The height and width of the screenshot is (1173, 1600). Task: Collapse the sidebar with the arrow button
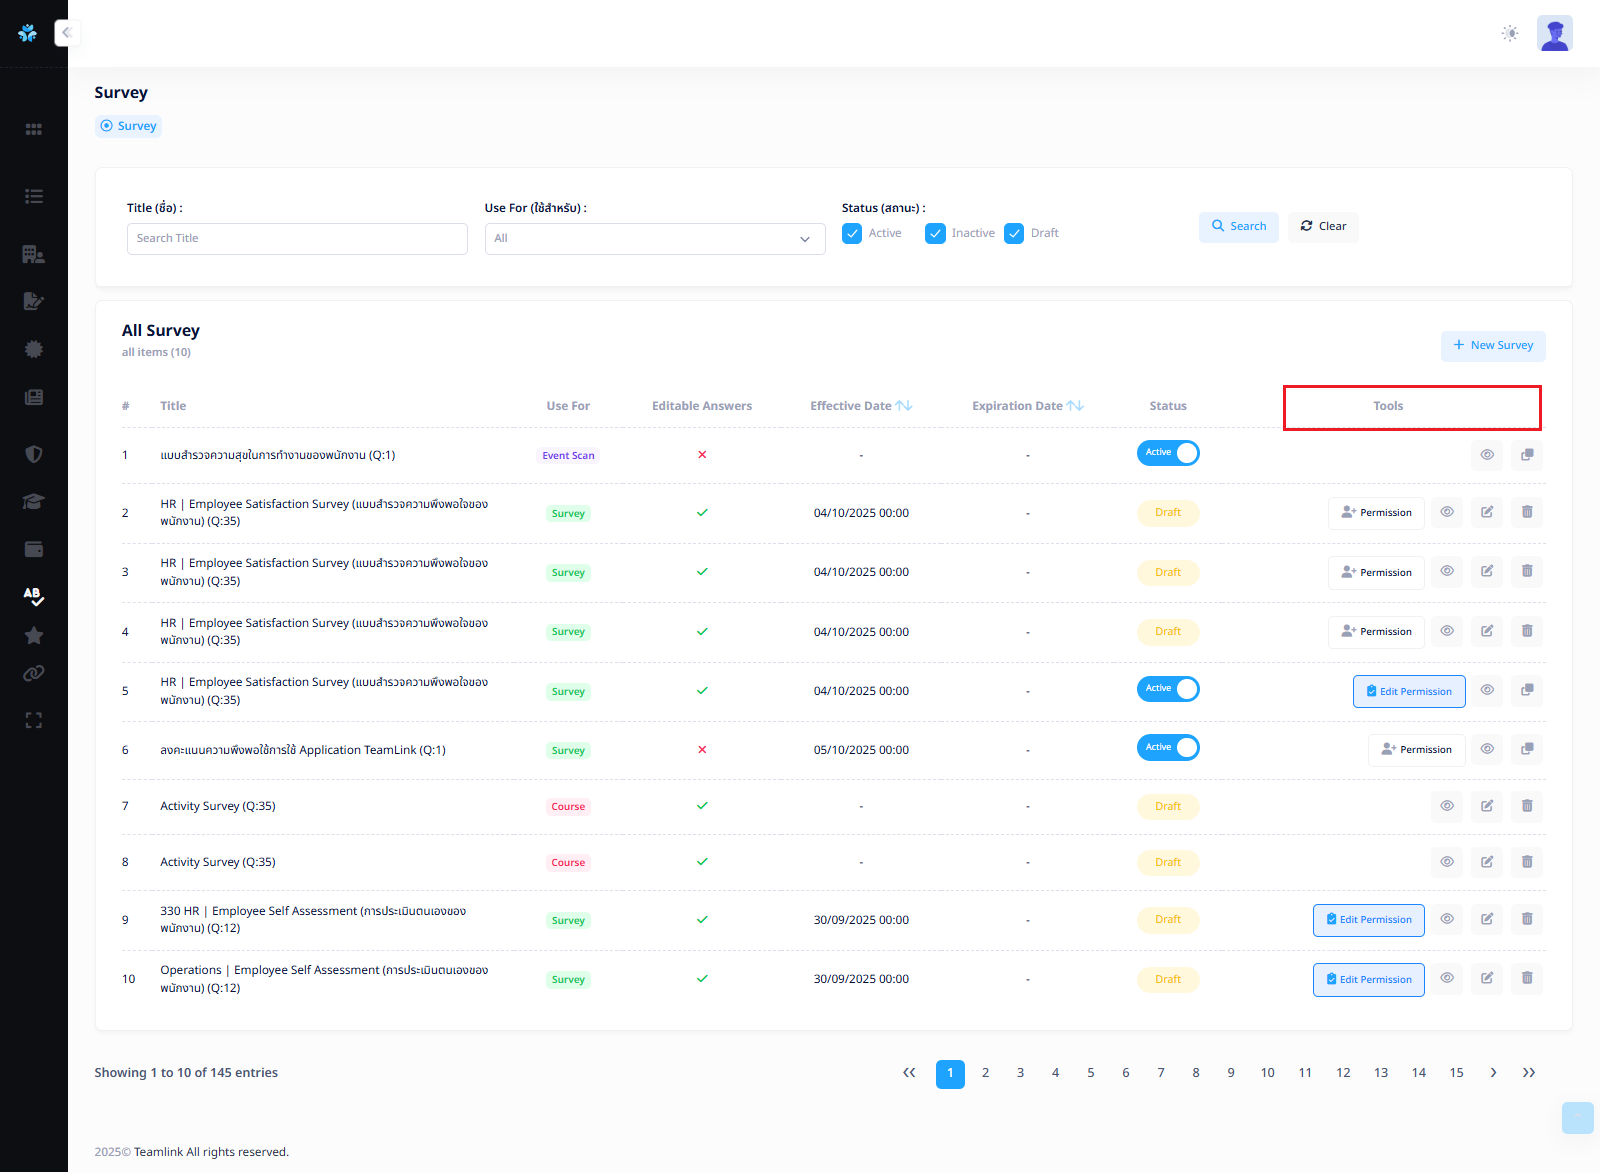point(67,33)
